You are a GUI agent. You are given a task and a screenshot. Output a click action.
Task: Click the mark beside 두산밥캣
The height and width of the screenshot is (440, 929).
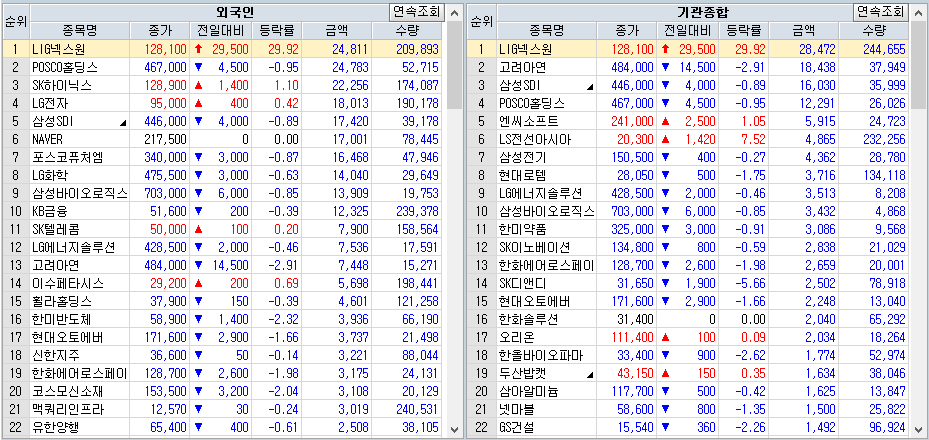point(590,375)
